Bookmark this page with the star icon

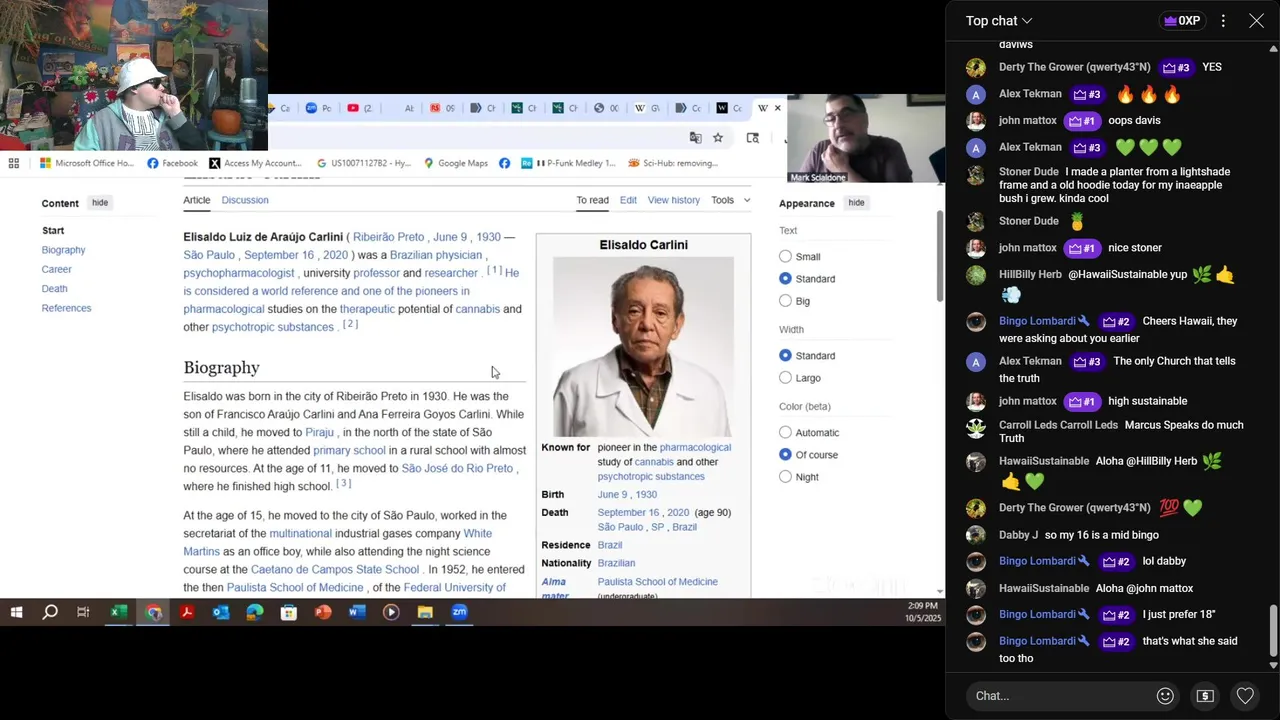718,138
